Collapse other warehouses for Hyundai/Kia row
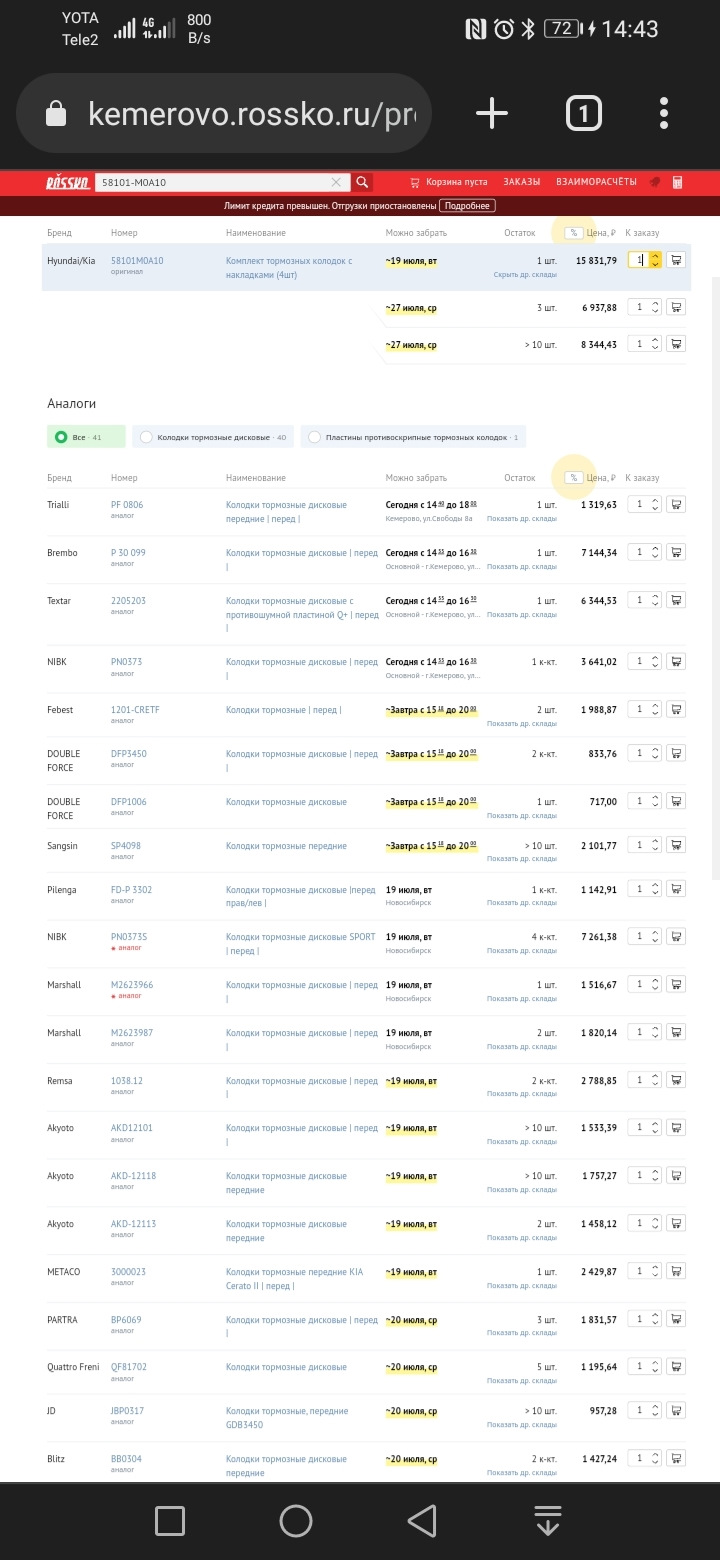 click(525, 274)
